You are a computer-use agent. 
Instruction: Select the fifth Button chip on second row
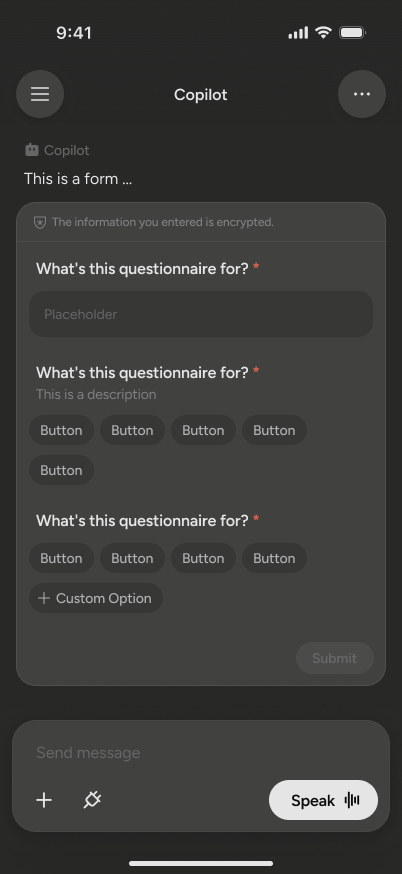[61, 470]
